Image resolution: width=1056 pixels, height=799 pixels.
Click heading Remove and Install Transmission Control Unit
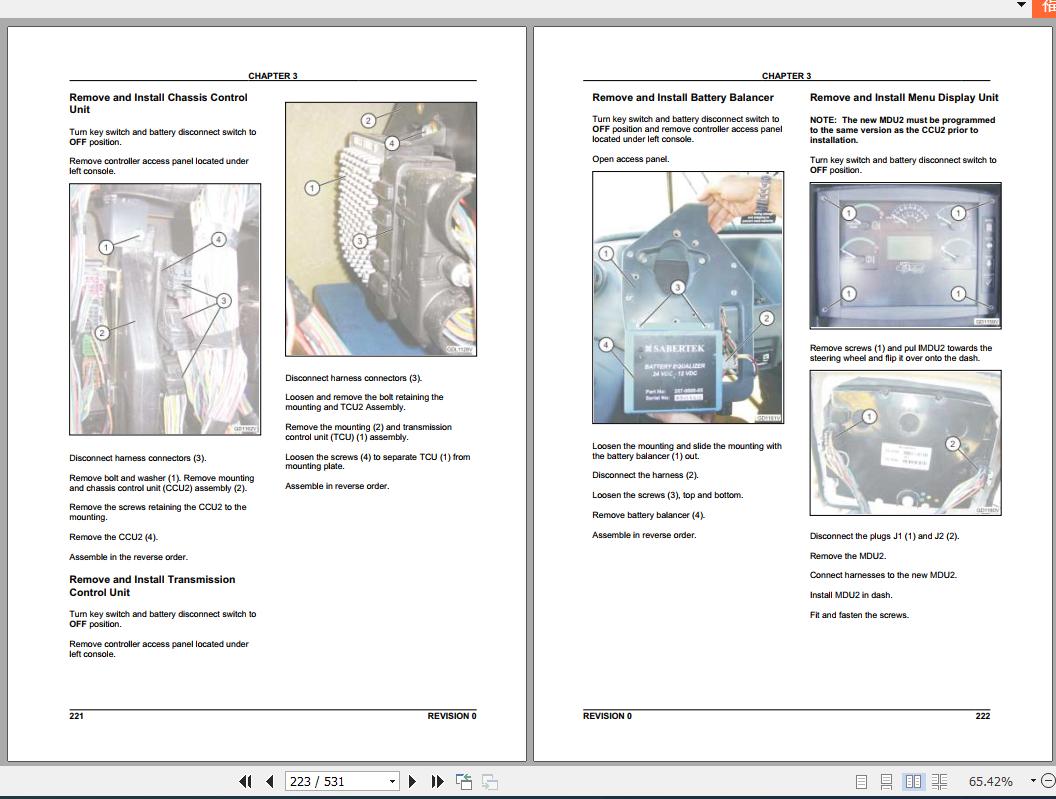click(152, 585)
